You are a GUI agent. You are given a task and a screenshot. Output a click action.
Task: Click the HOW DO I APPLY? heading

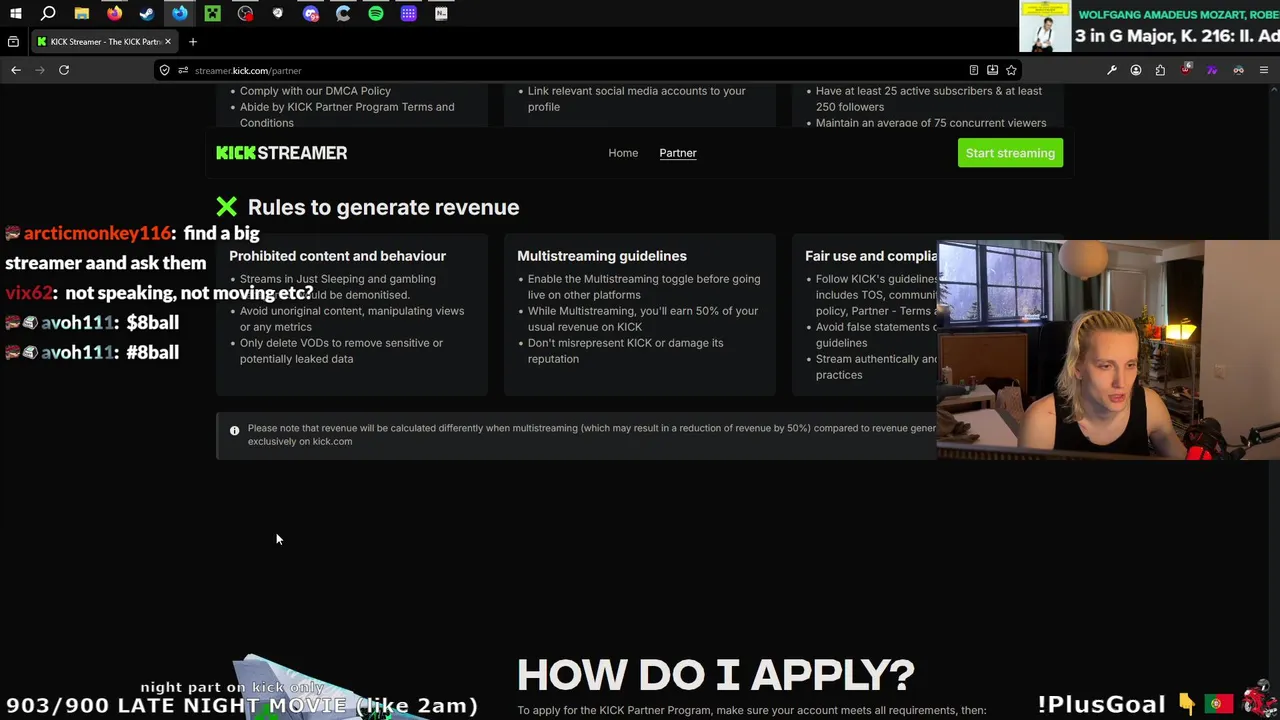(x=716, y=675)
